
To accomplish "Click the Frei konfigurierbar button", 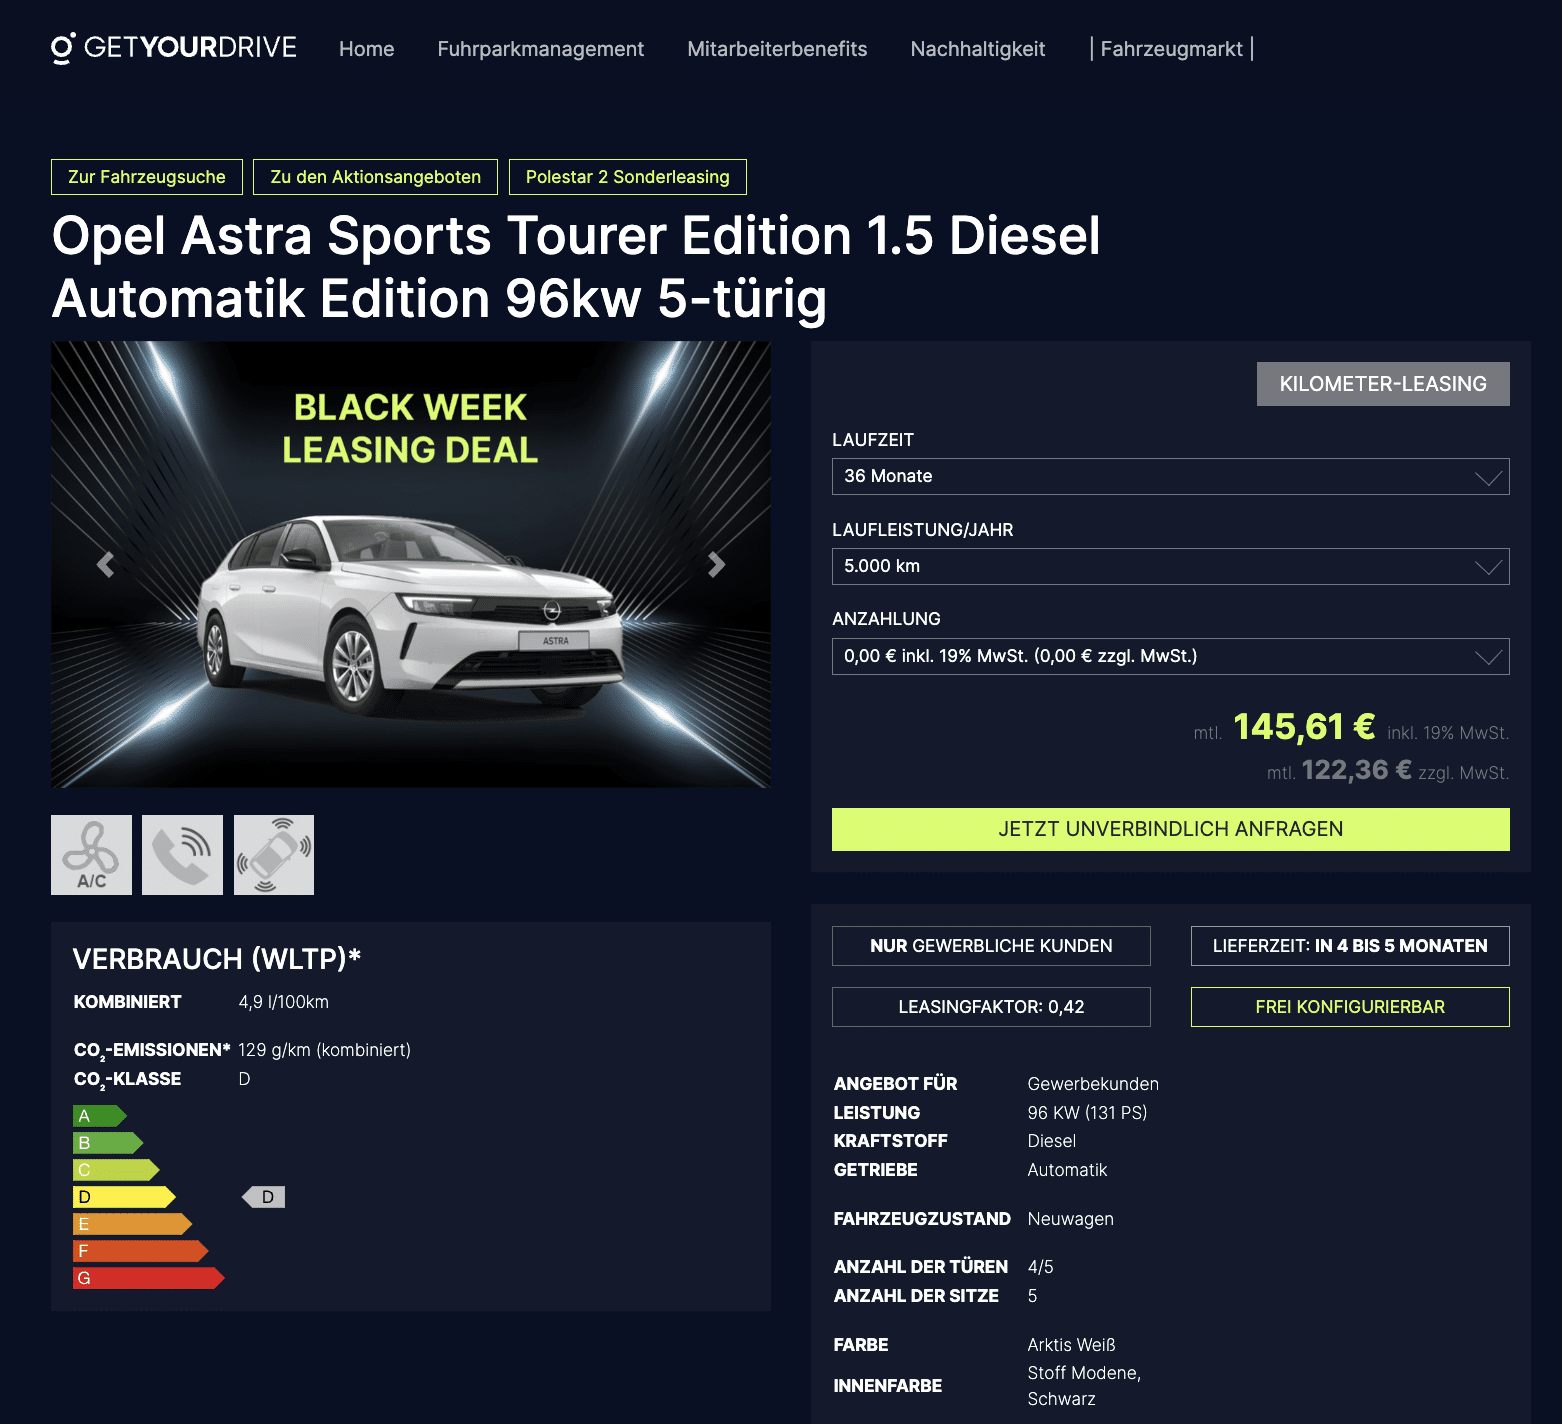I will pyautogui.click(x=1350, y=1007).
